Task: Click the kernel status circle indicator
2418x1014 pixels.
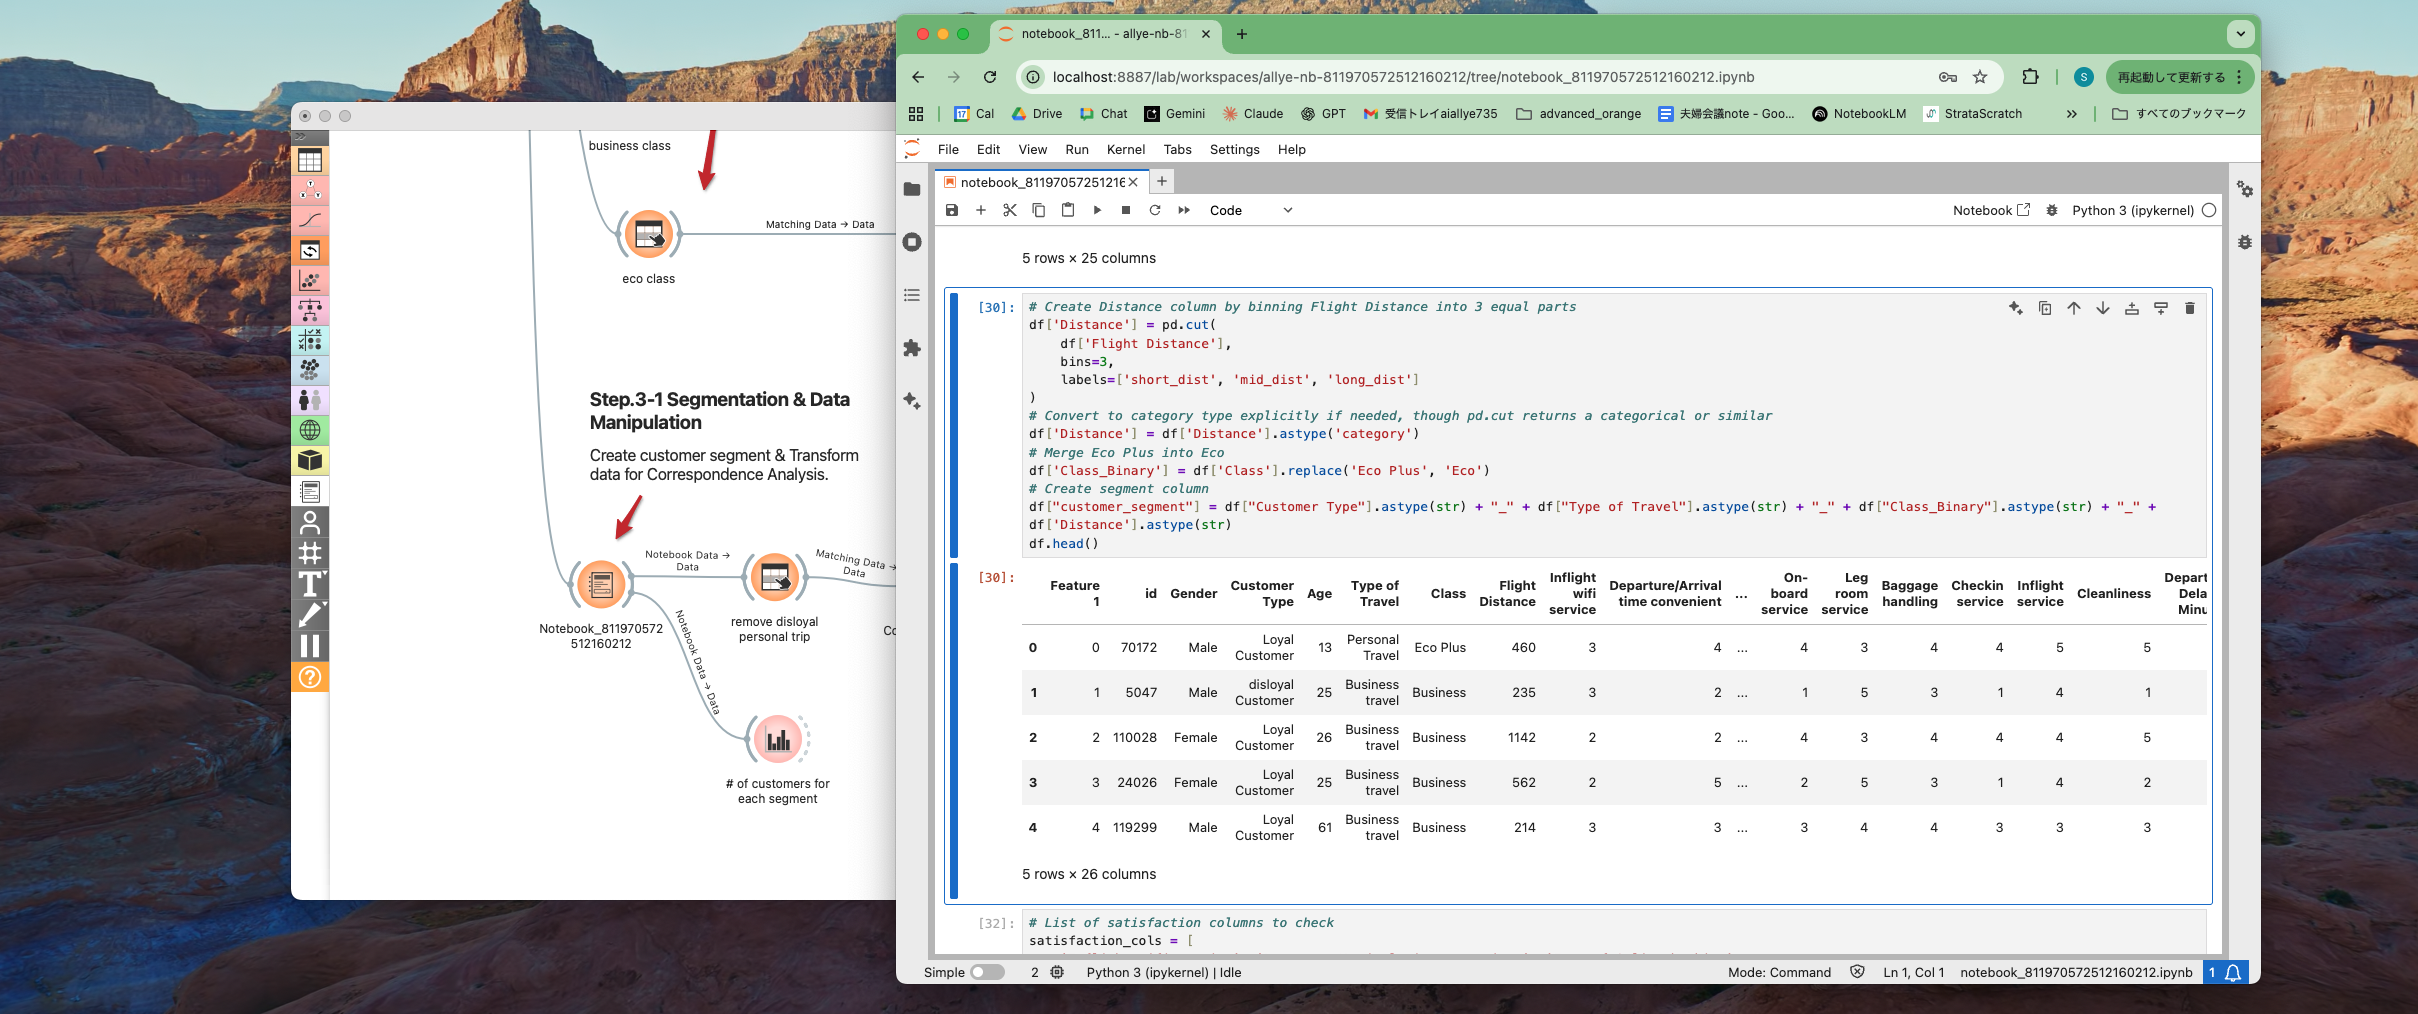Action: point(2209,210)
